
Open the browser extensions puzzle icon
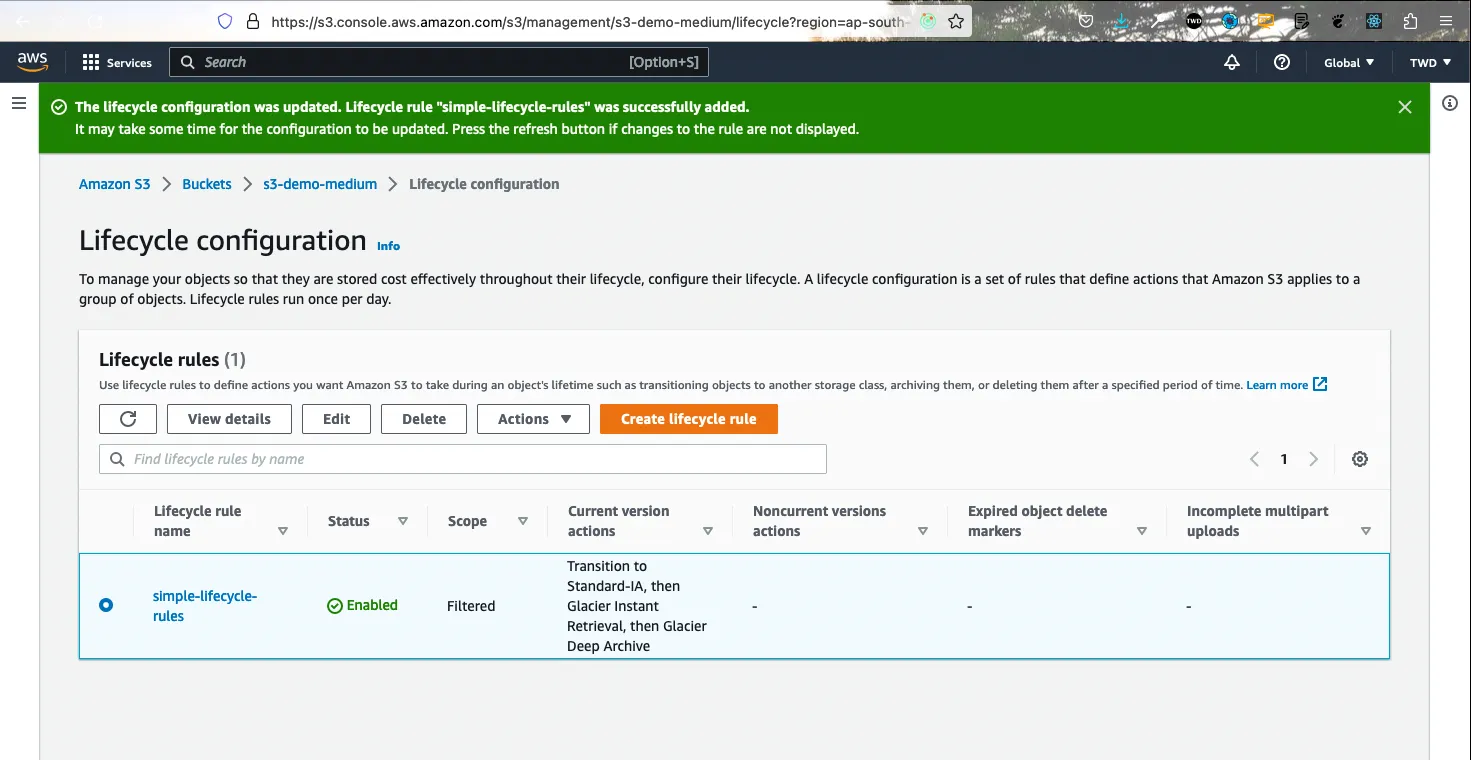pos(1410,21)
